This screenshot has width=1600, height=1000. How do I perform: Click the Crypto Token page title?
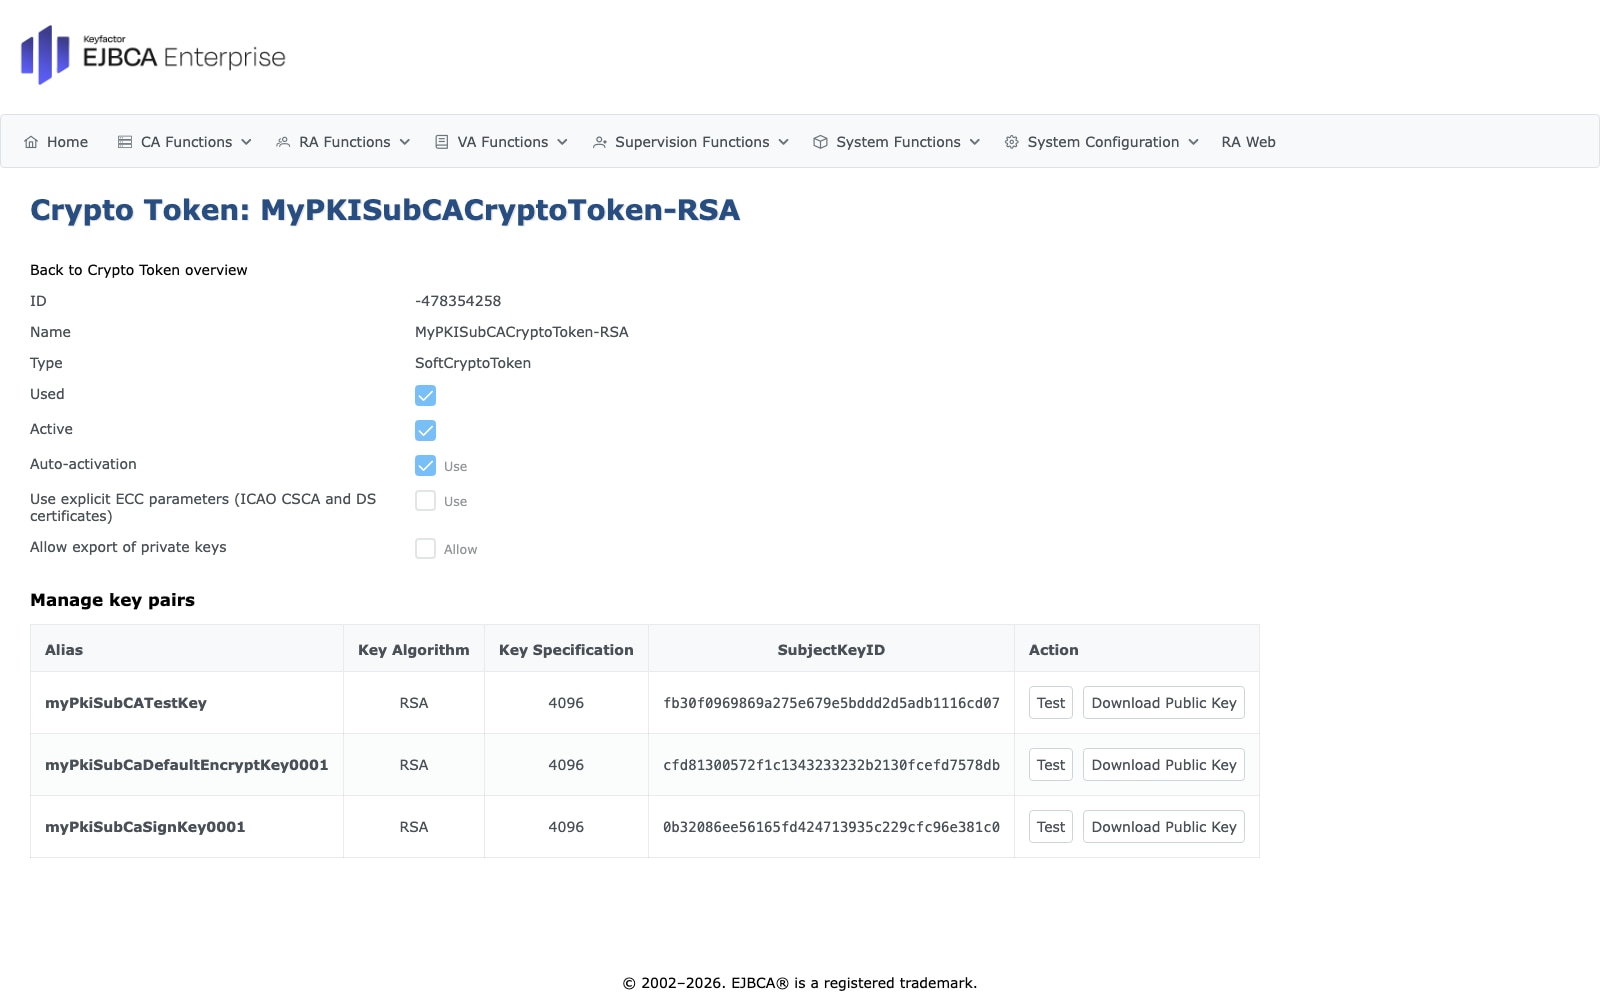[385, 210]
